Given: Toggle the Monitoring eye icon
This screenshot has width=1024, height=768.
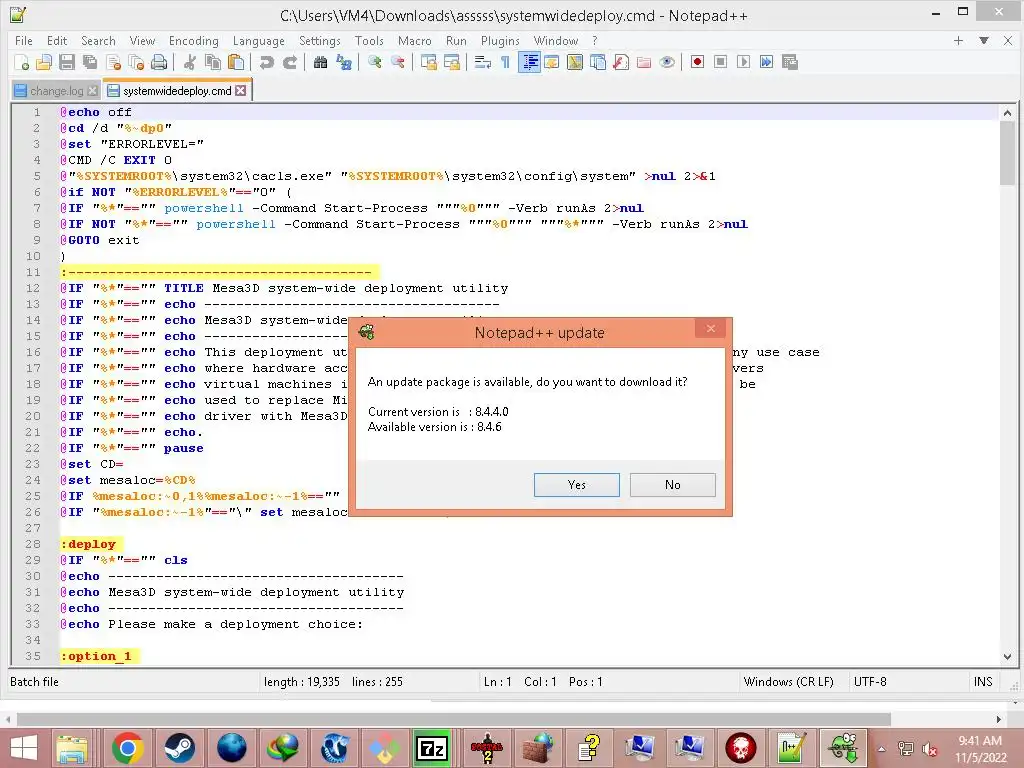Looking at the screenshot, I should click(667, 62).
